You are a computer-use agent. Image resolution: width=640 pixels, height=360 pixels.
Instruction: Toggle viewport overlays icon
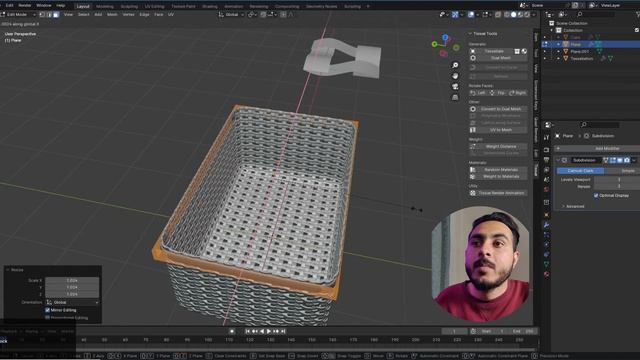[x=471, y=14]
